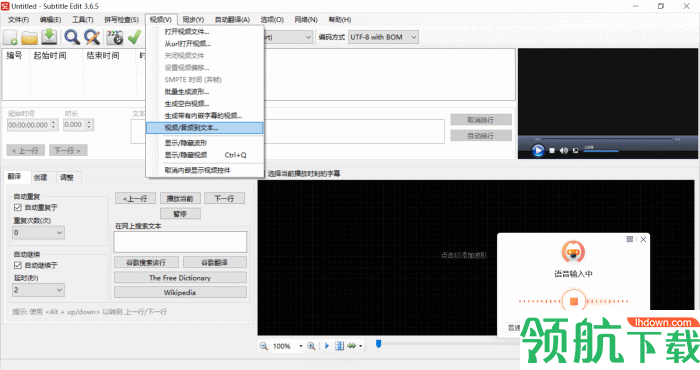The height and width of the screenshot is (370, 700).
Task: Select 显示/隐藏视频 menu entry
Action: click(204, 155)
